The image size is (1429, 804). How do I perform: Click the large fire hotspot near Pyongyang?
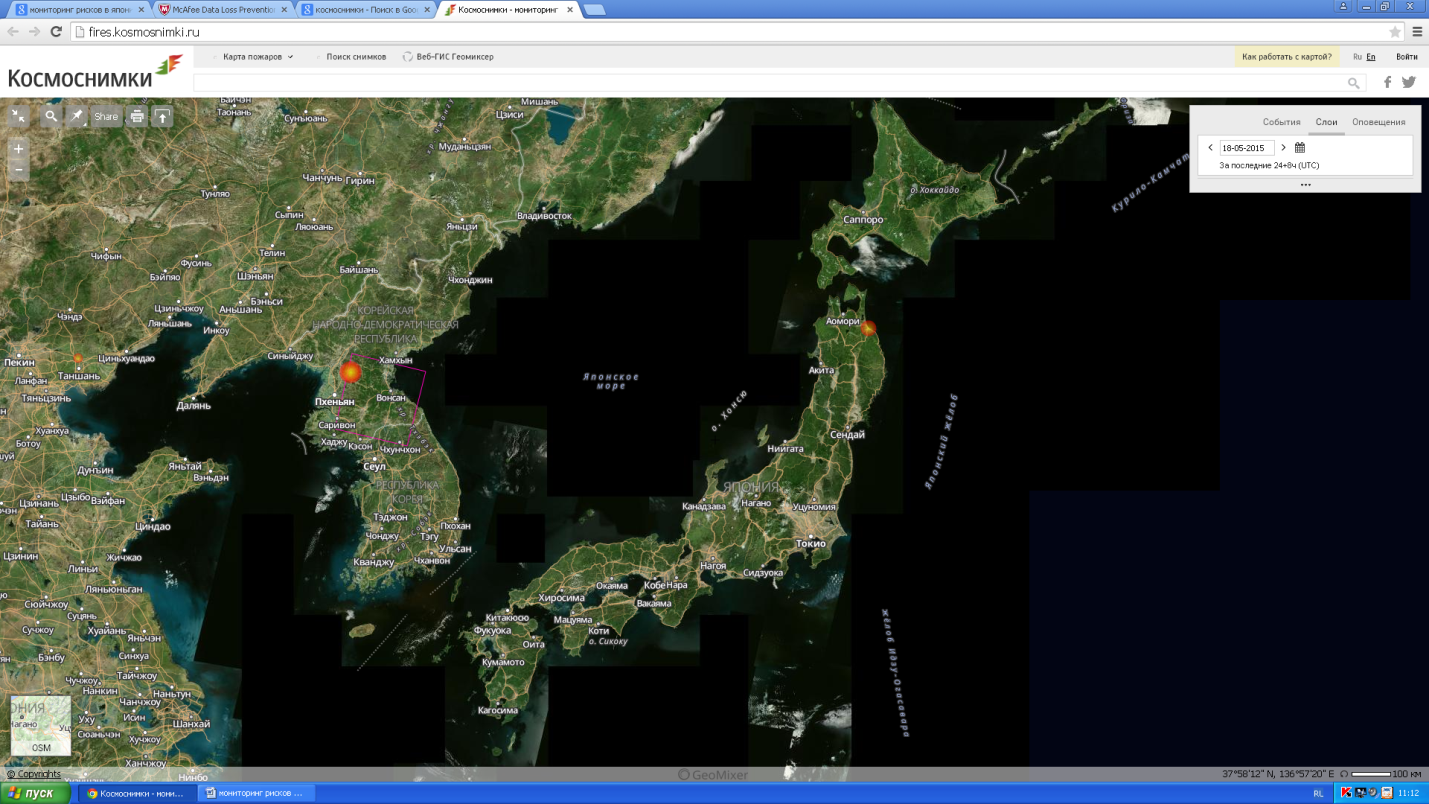click(x=350, y=372)
